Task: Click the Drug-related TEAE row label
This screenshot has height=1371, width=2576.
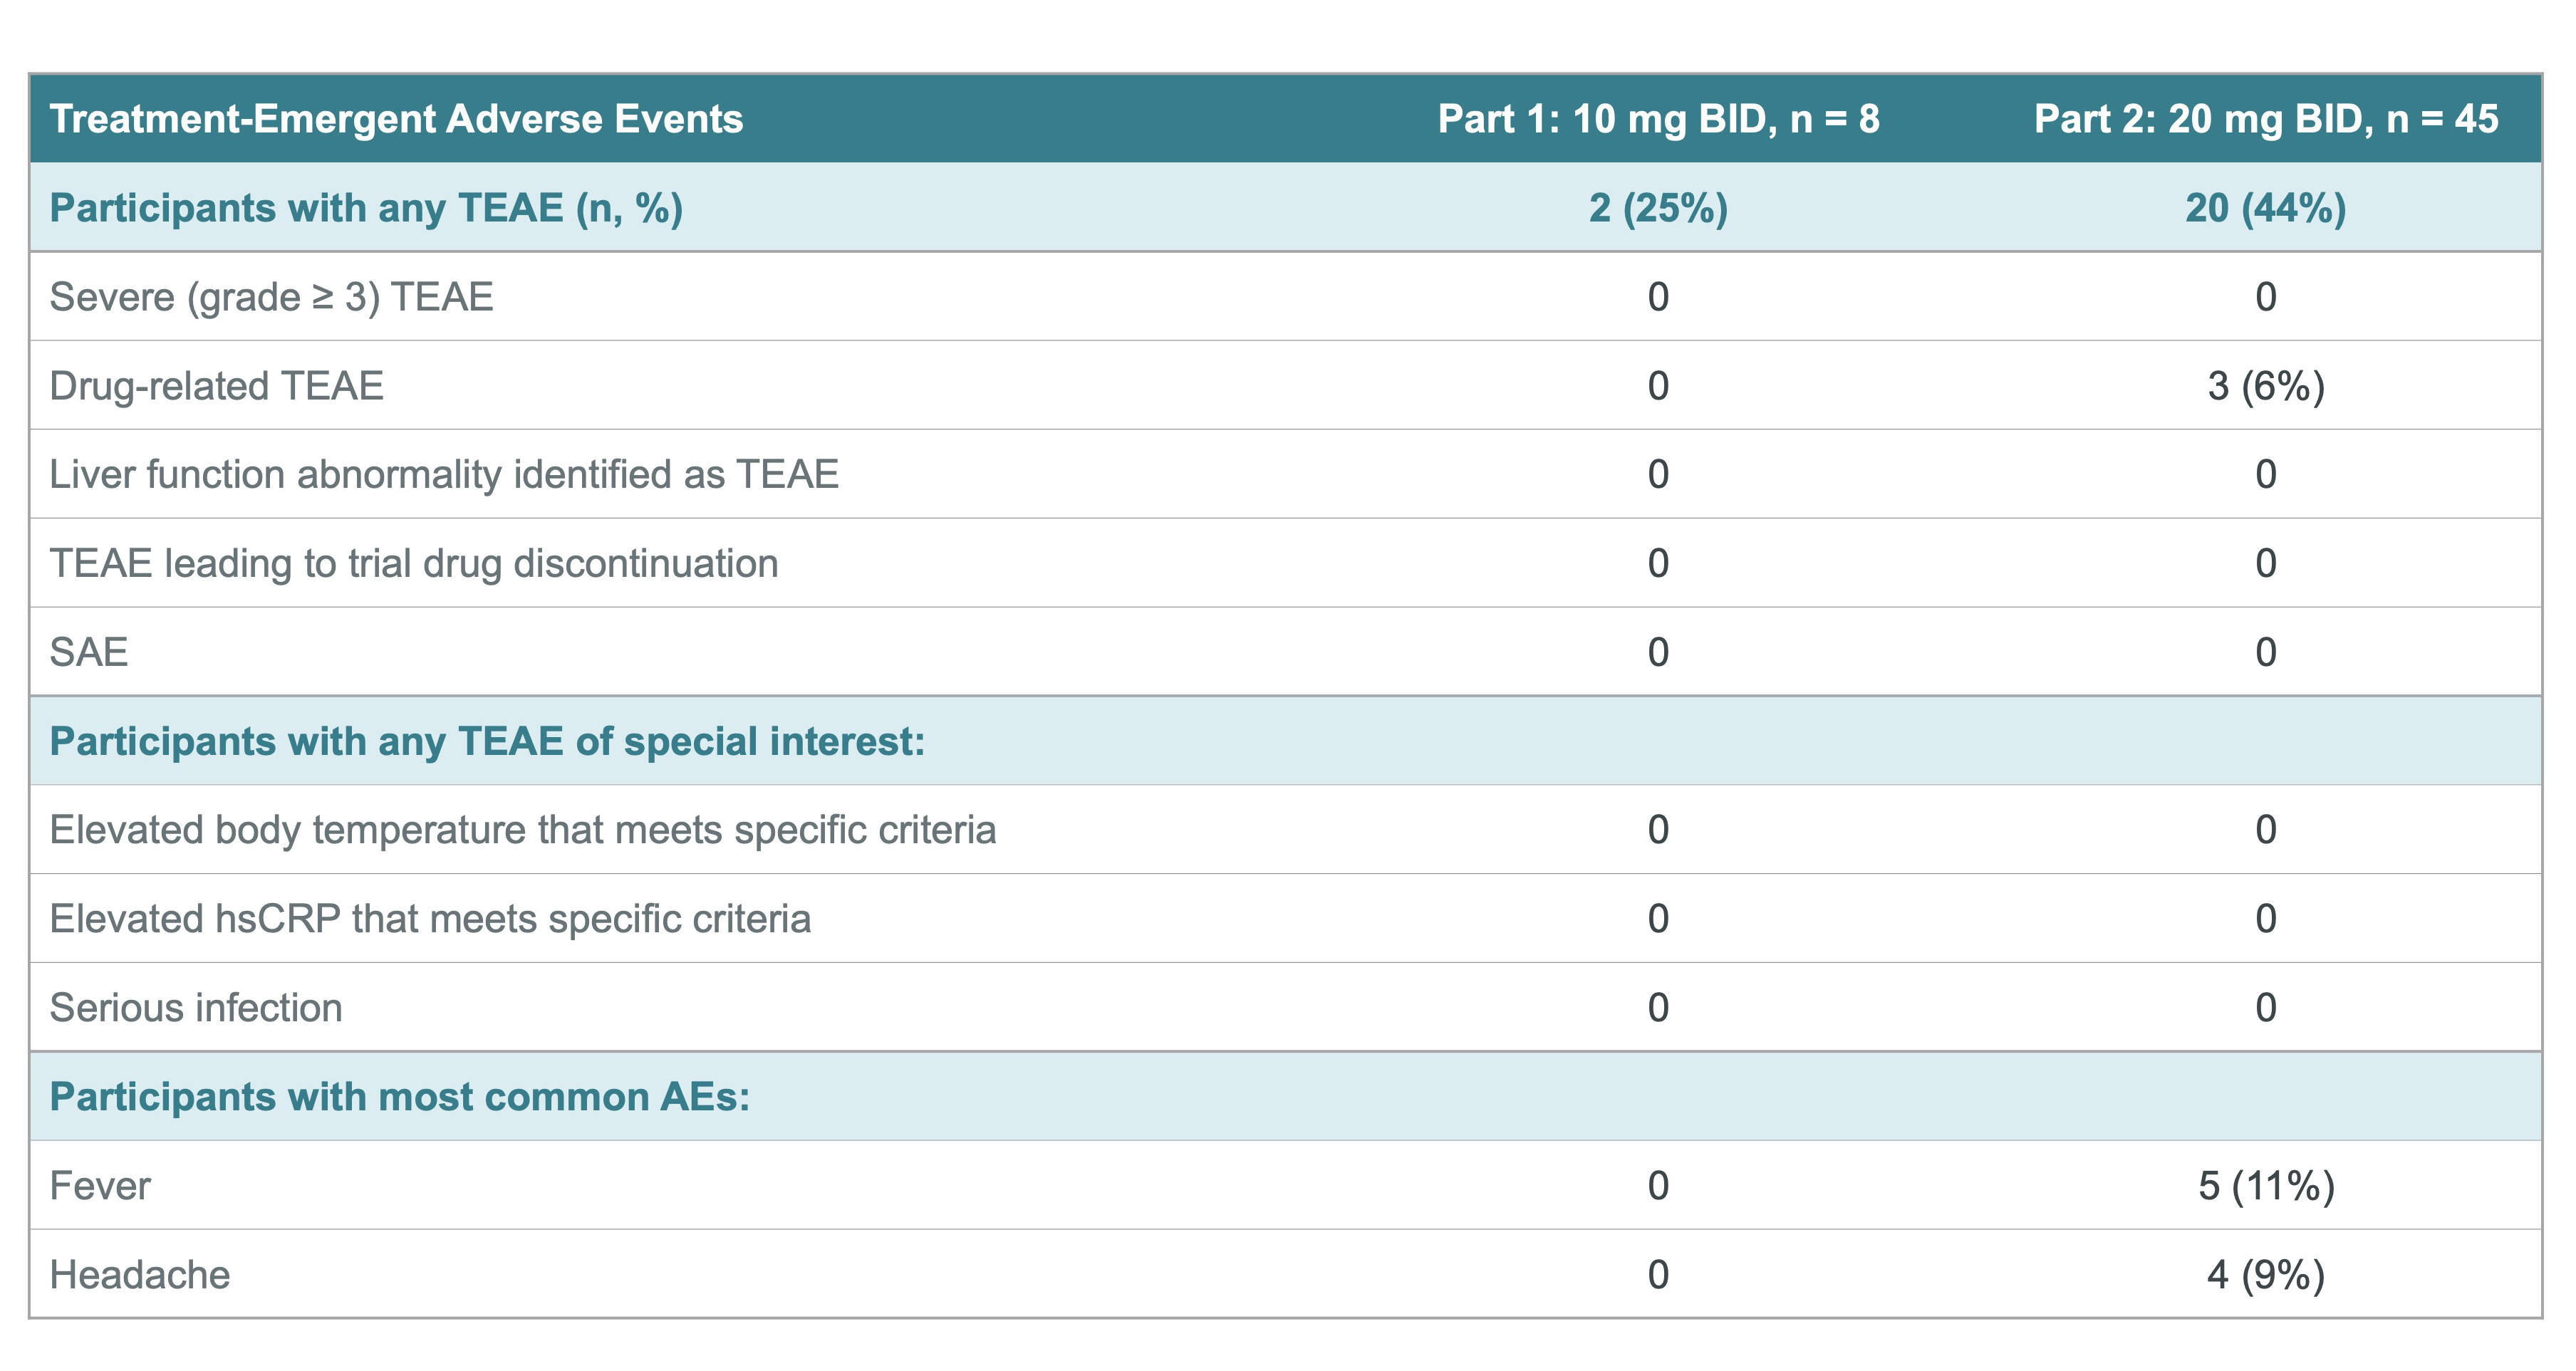Action: click(216, 386)
